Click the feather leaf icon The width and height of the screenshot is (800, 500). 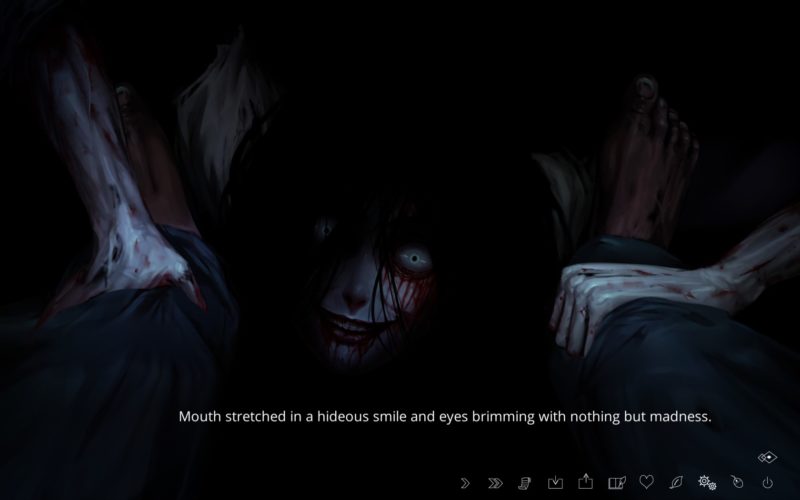[x=676, y=482]
